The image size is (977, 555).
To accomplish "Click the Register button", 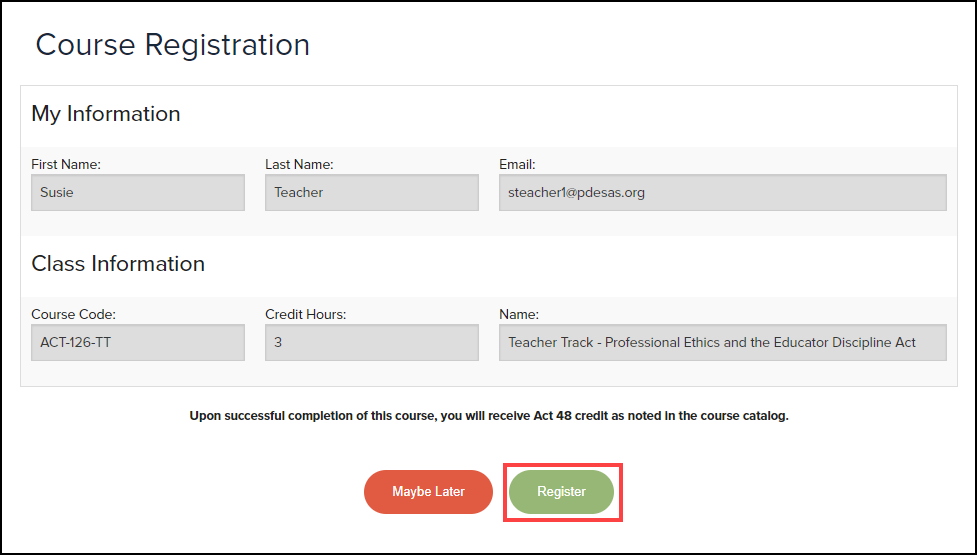I will pos(561,492).
